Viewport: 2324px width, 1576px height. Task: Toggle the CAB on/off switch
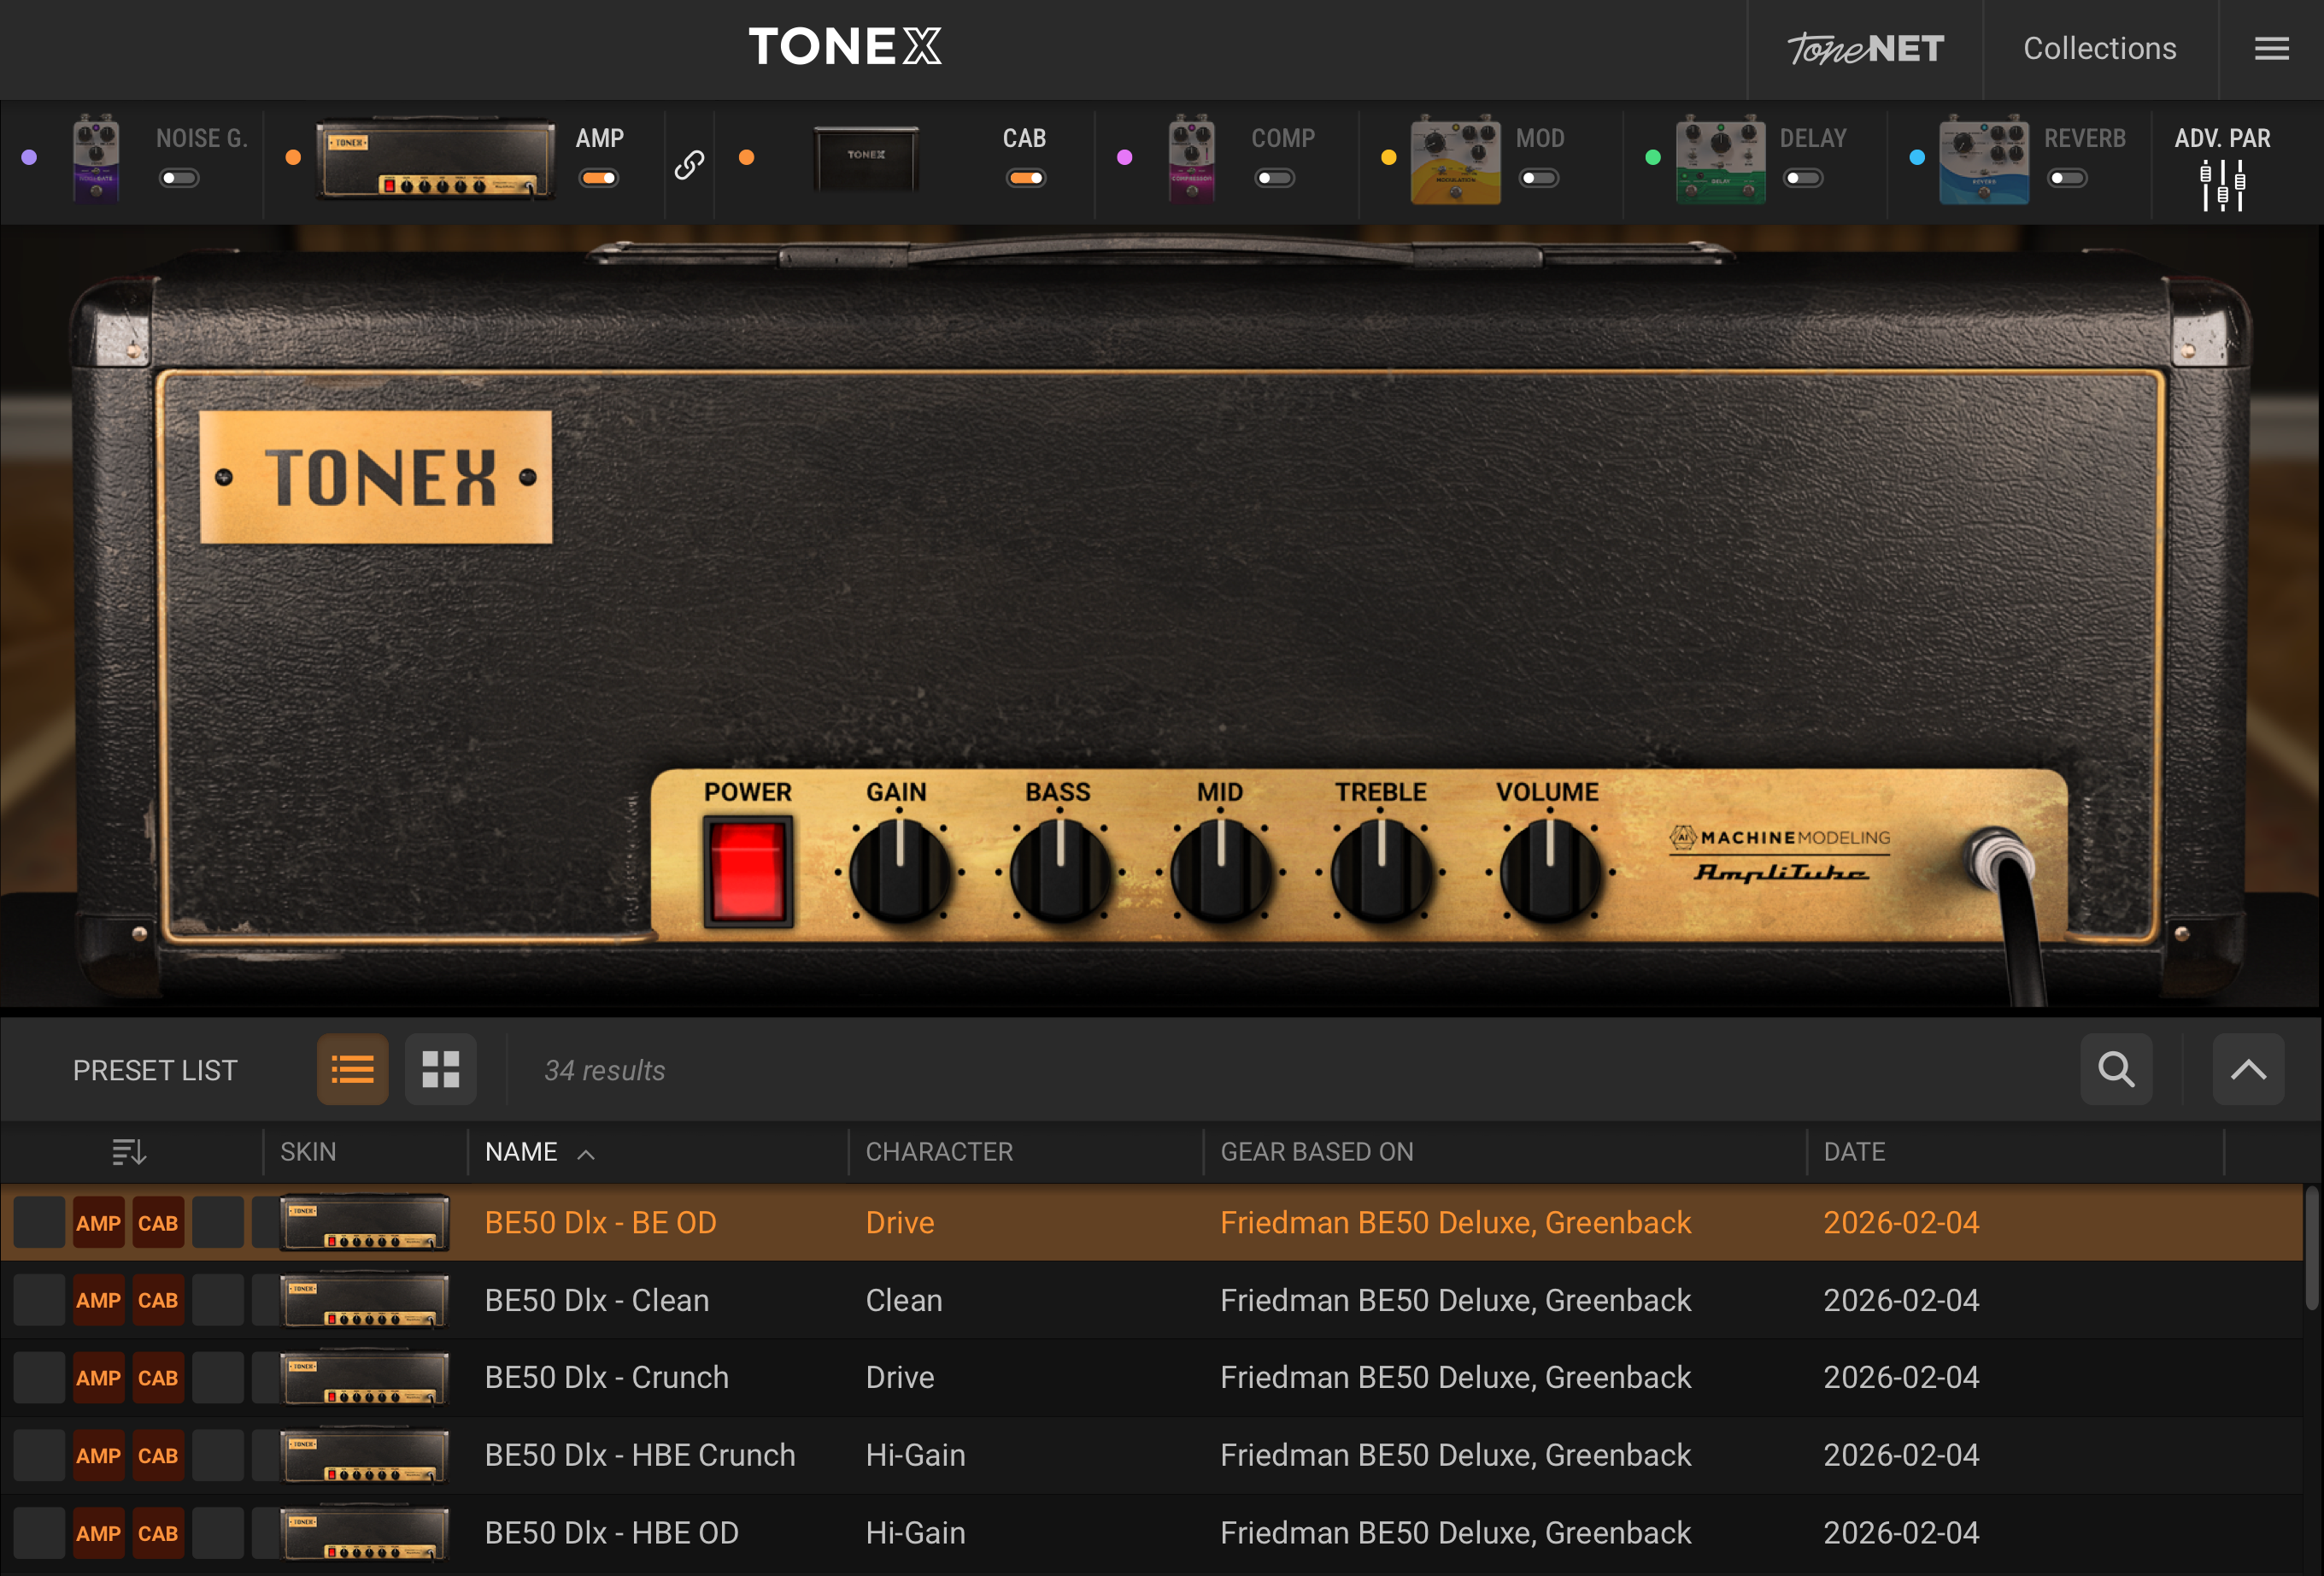(x=1026, y=178)
